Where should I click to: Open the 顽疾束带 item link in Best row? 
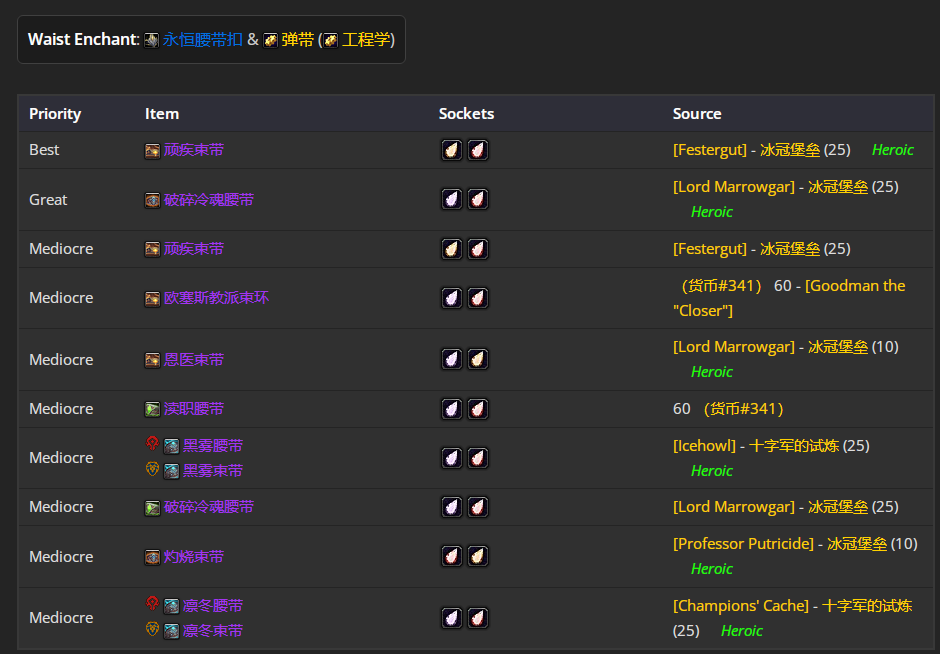[x=194, y=150]
